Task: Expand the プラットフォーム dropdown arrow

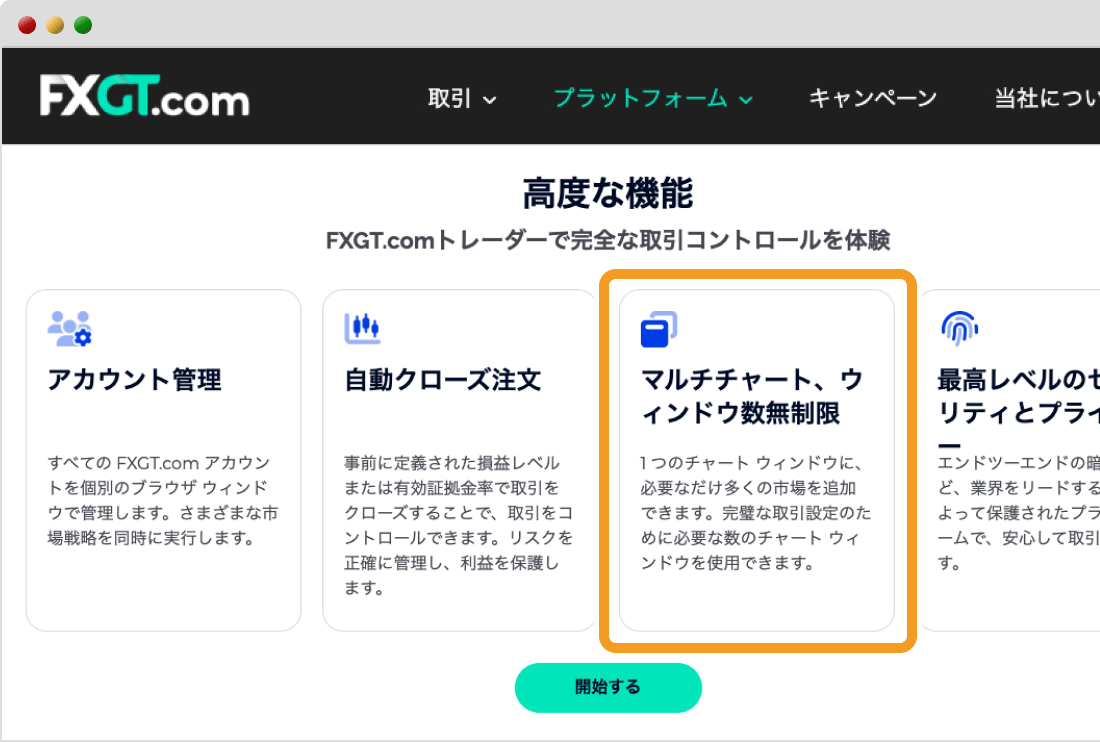Action: pyautogui.click(x=745, y=100)
